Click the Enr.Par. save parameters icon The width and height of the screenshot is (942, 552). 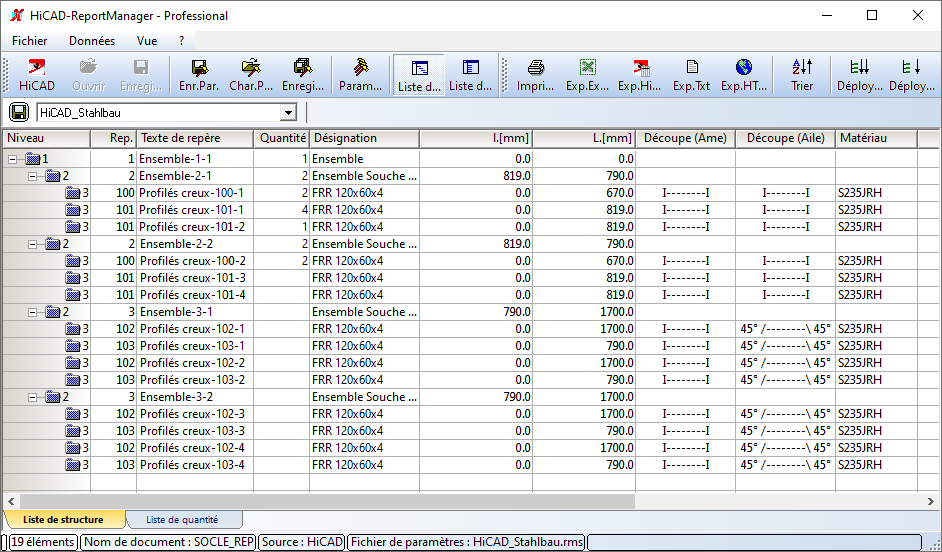point(199,75)
